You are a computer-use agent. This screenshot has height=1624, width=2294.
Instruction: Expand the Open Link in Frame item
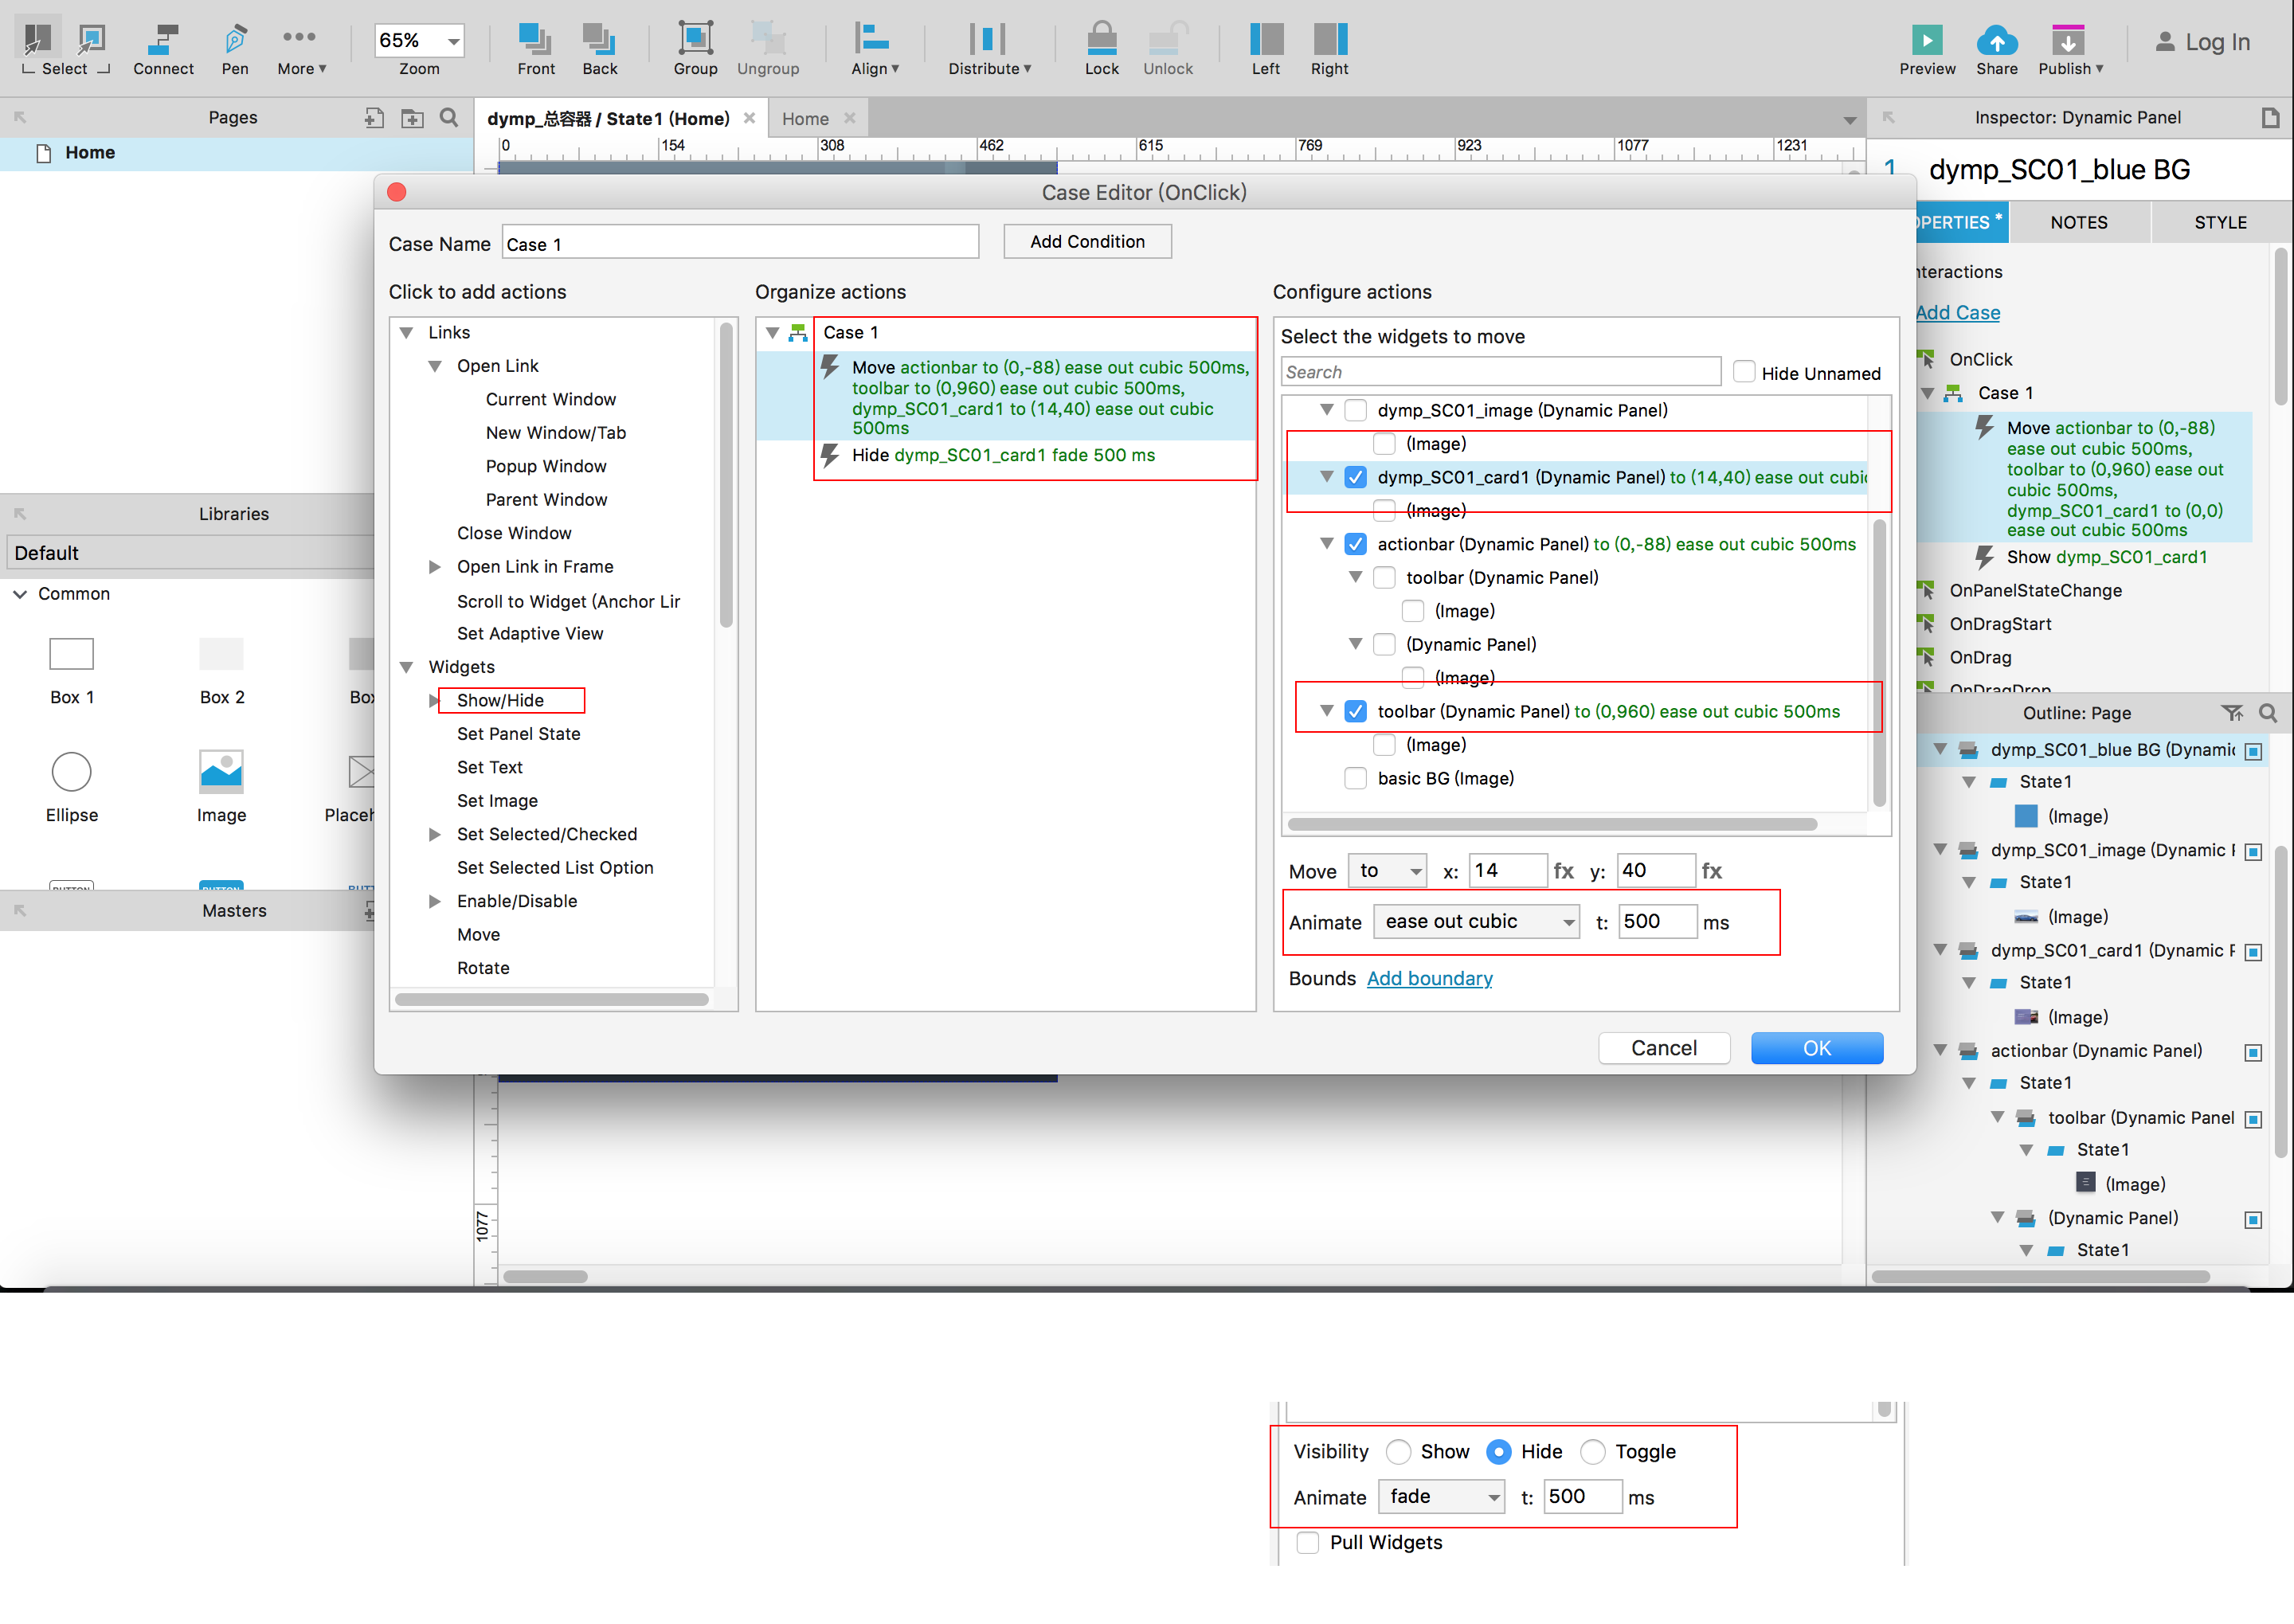435,567
